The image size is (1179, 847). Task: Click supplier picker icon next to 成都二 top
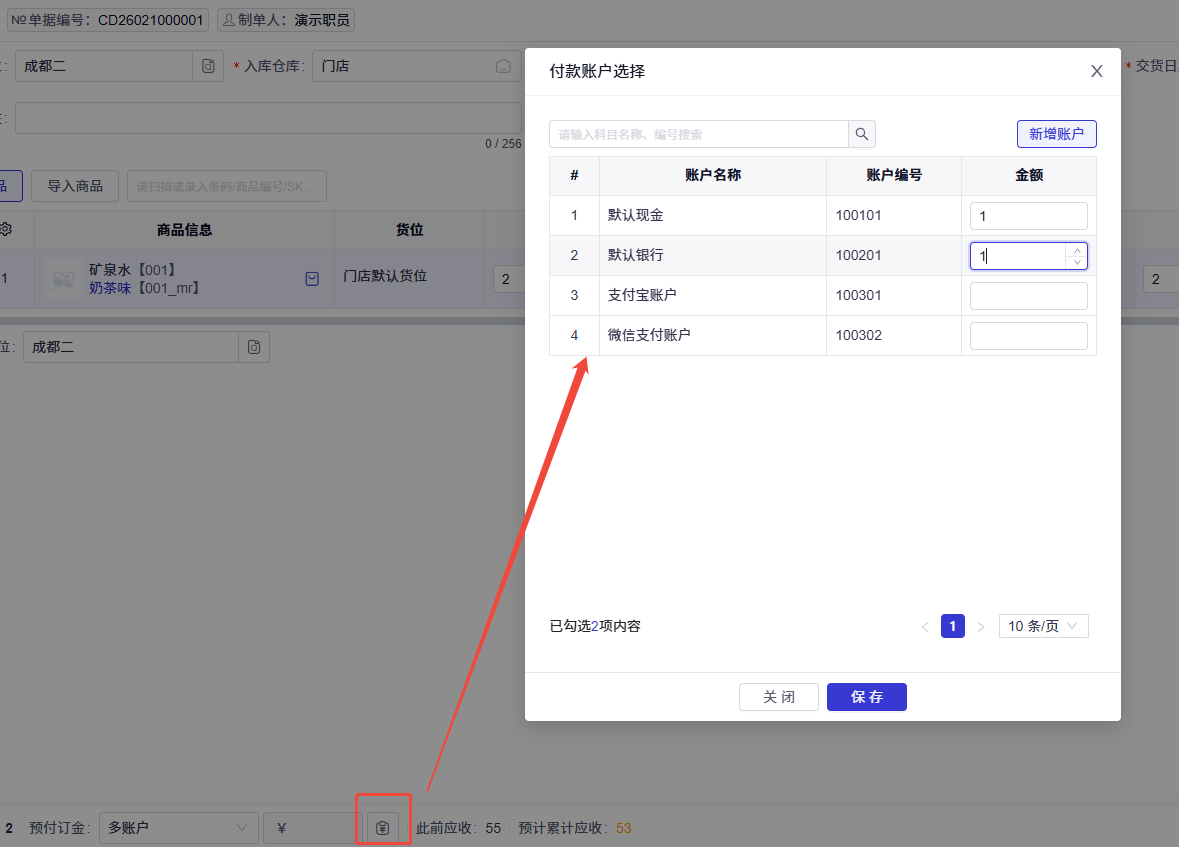click(x=208, y=66)
